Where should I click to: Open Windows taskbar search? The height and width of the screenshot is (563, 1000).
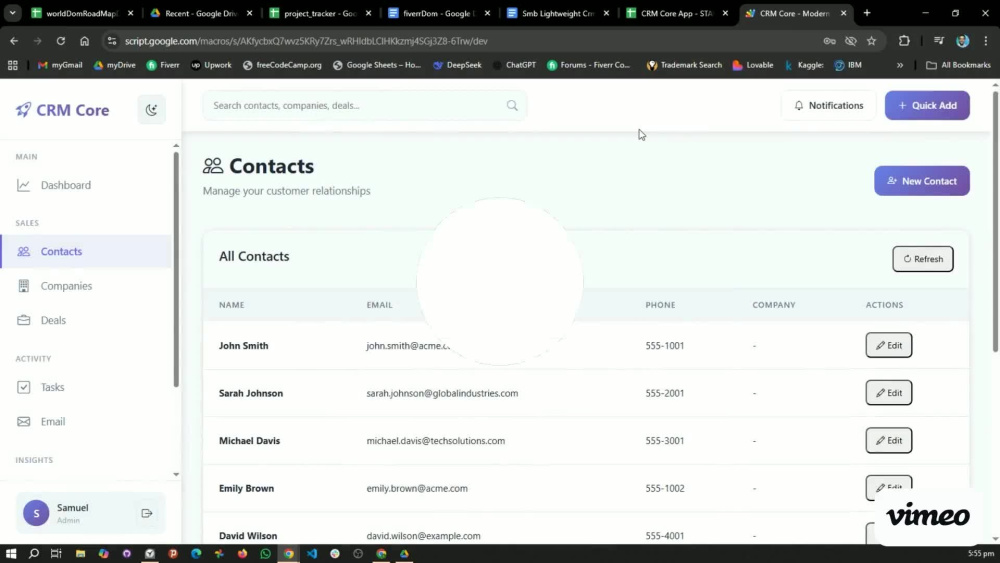pos(34,553)
